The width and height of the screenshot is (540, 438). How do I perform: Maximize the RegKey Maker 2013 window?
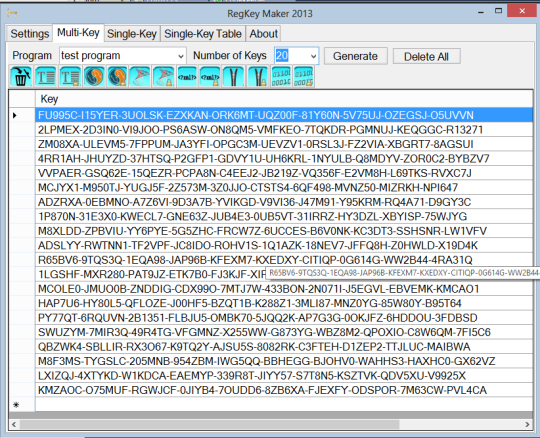[498, 11]
